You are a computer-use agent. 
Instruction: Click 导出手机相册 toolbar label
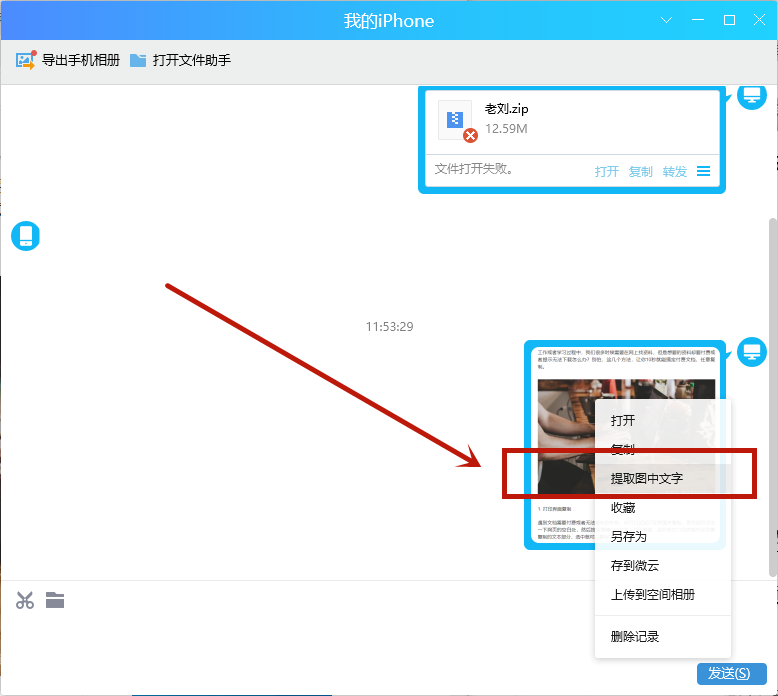tap(81, 61)
